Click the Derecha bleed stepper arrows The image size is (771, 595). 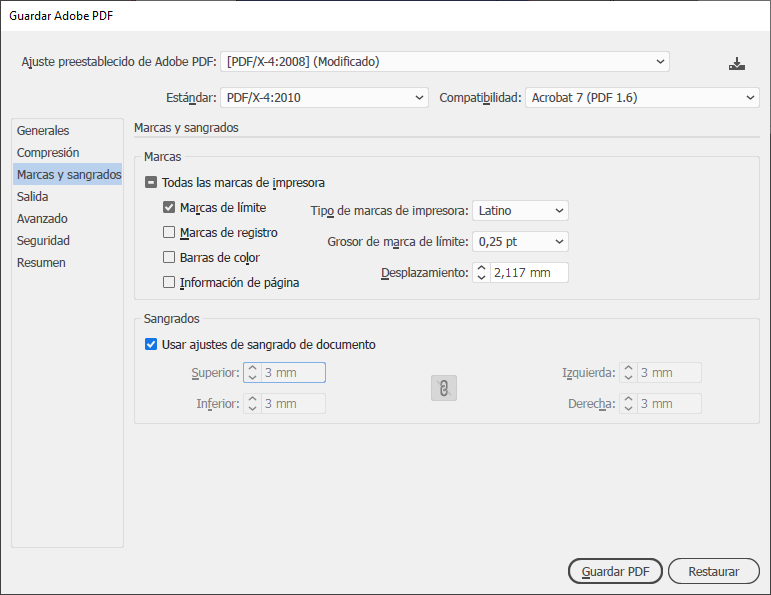(628, 404)
